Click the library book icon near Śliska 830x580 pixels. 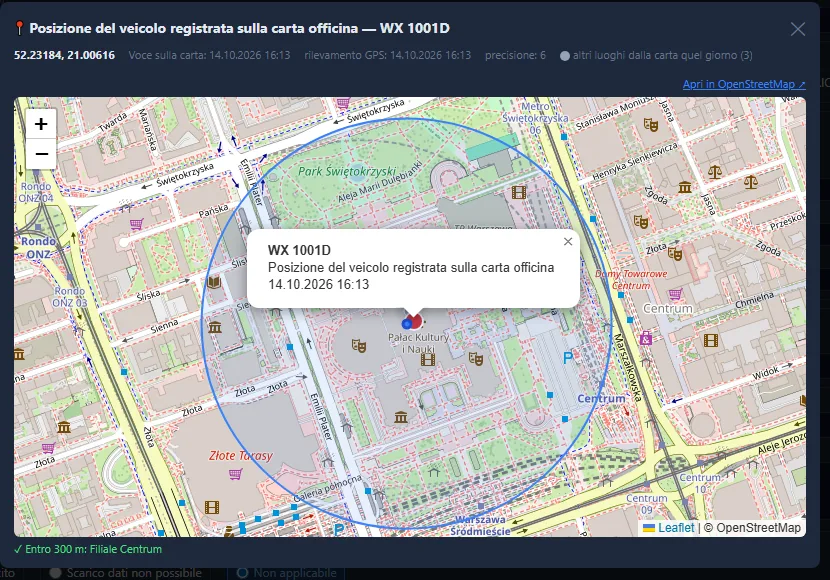pos(214,282)
